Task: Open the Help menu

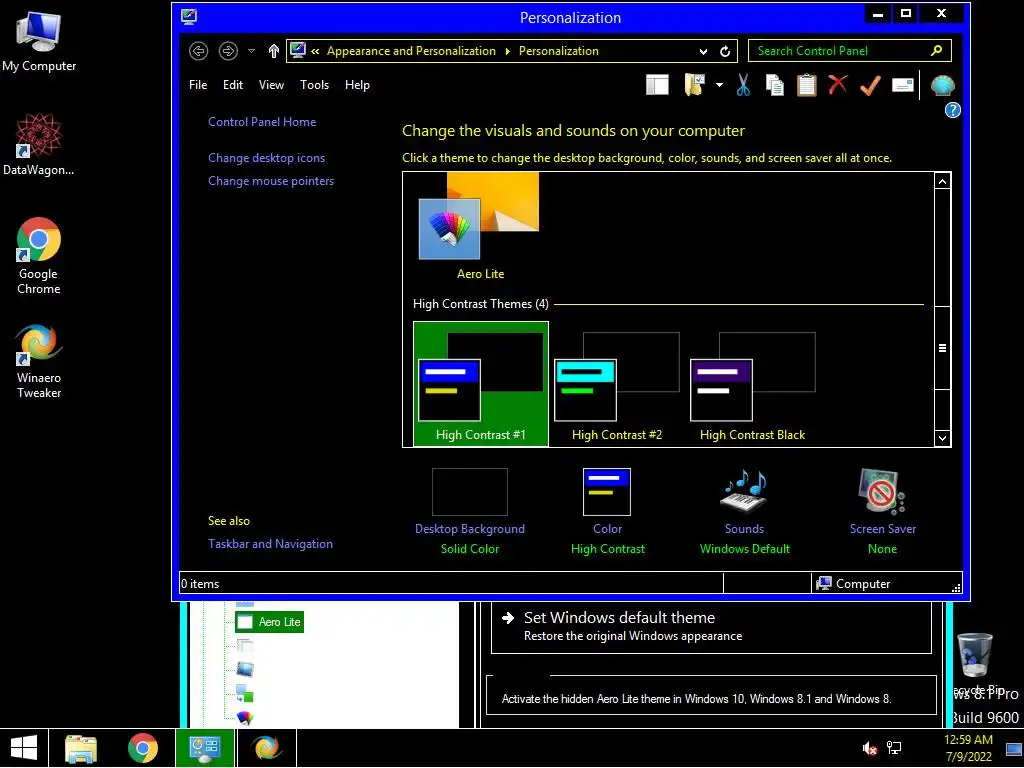Action: [x=357, y=85]
